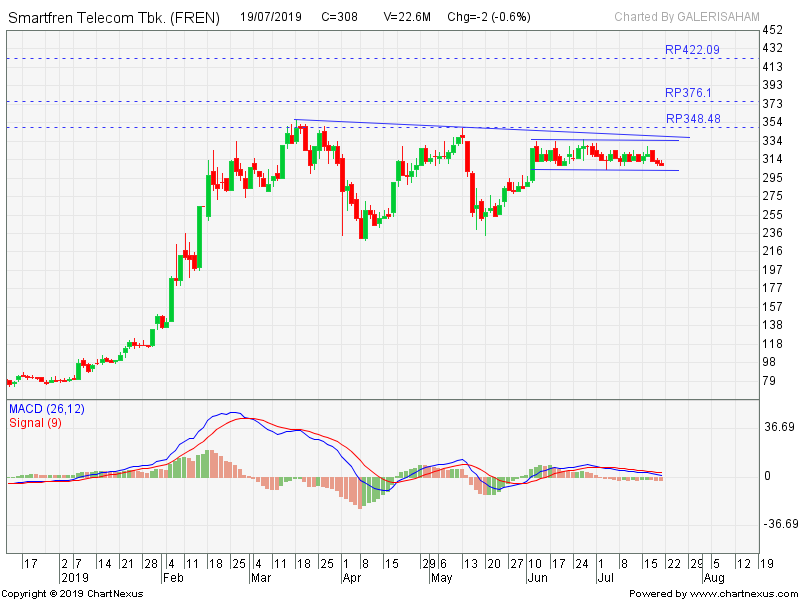Click the 36.69 MACD axis value

pos(779,427)
